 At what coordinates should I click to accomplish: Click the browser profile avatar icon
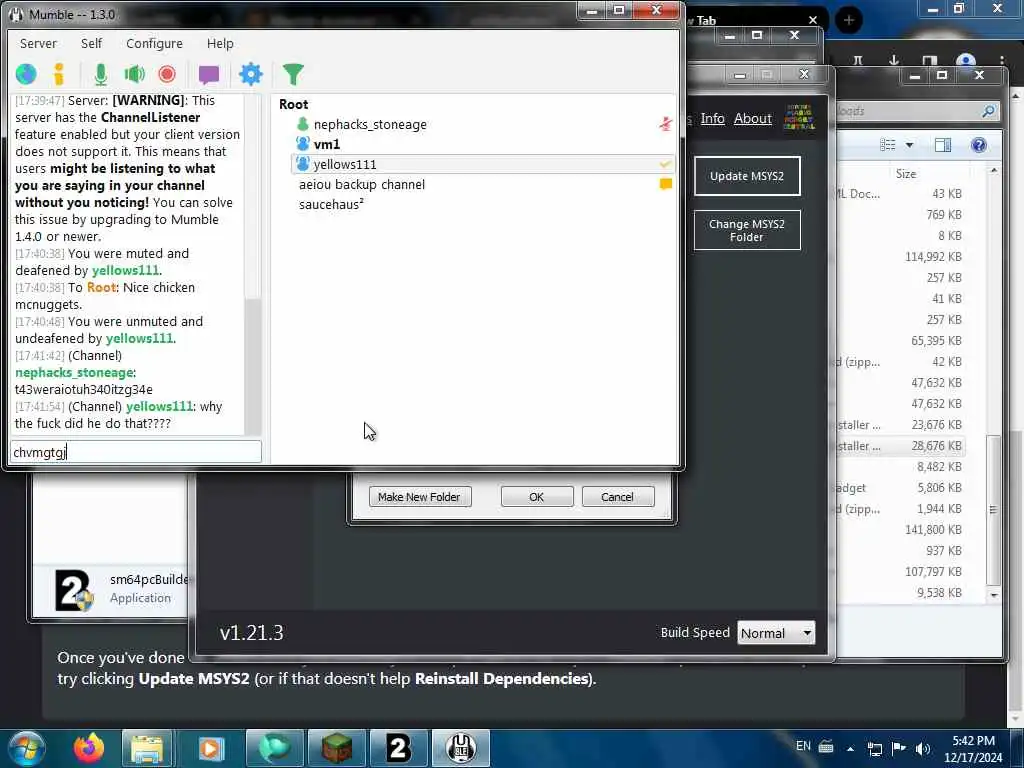[965, 61]
